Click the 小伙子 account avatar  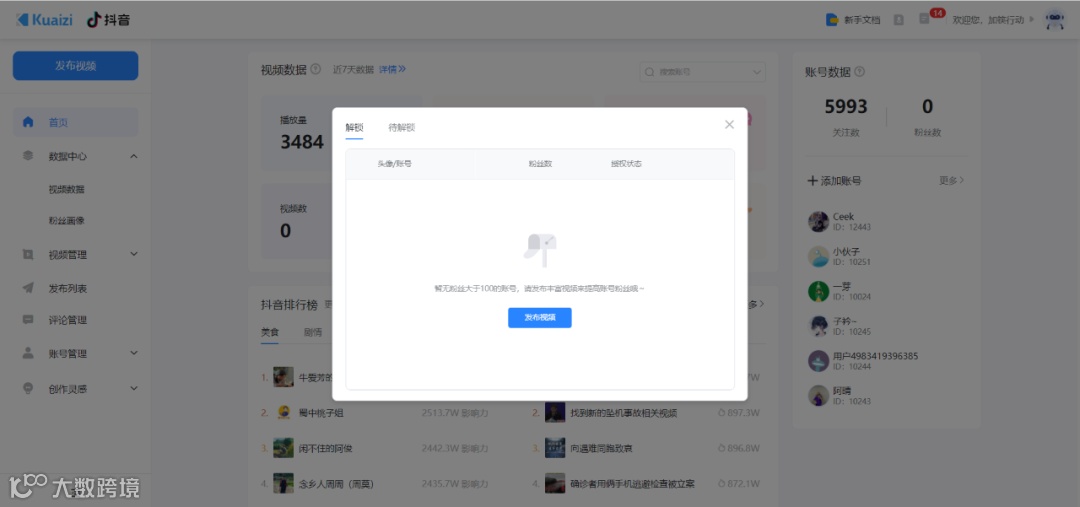pyautogui.click(x=818, y=256)
